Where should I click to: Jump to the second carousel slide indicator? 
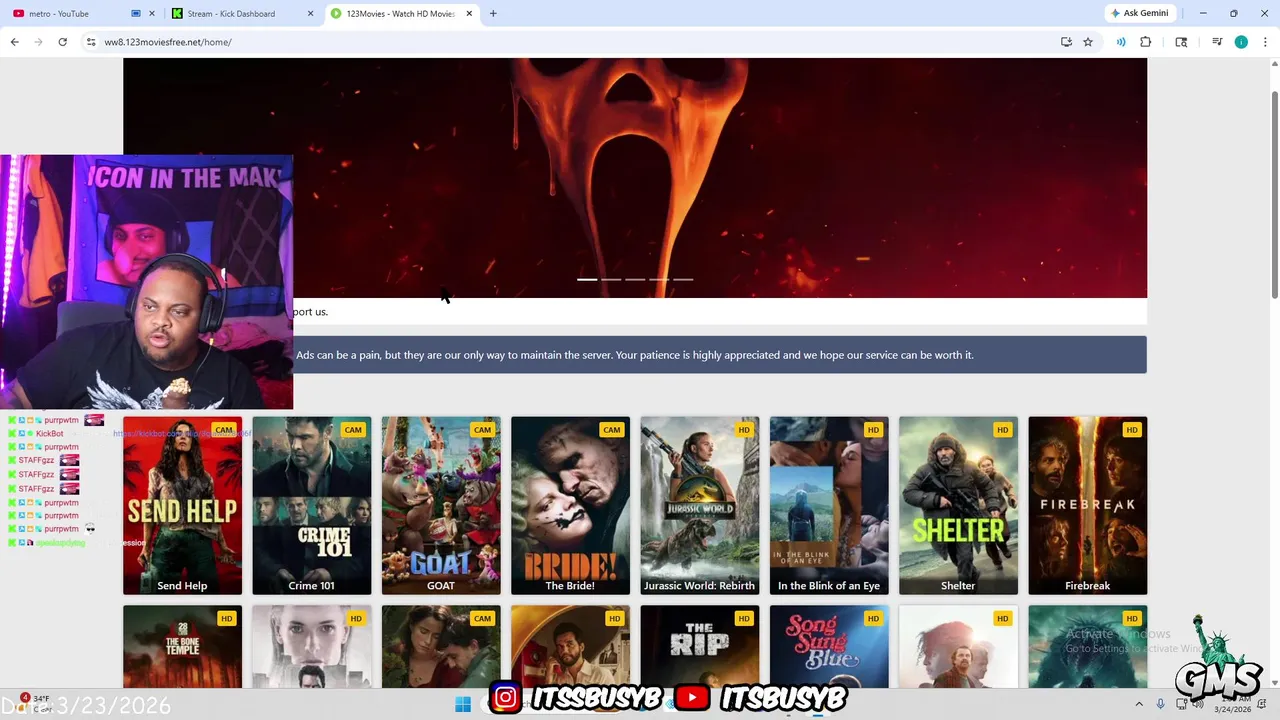[611, 280]
